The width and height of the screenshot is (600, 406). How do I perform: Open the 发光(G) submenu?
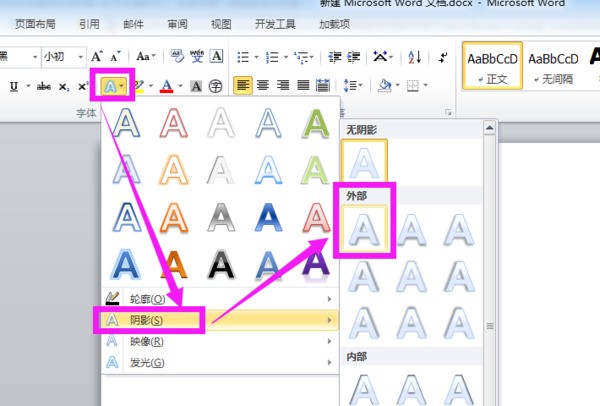point(220,362)
